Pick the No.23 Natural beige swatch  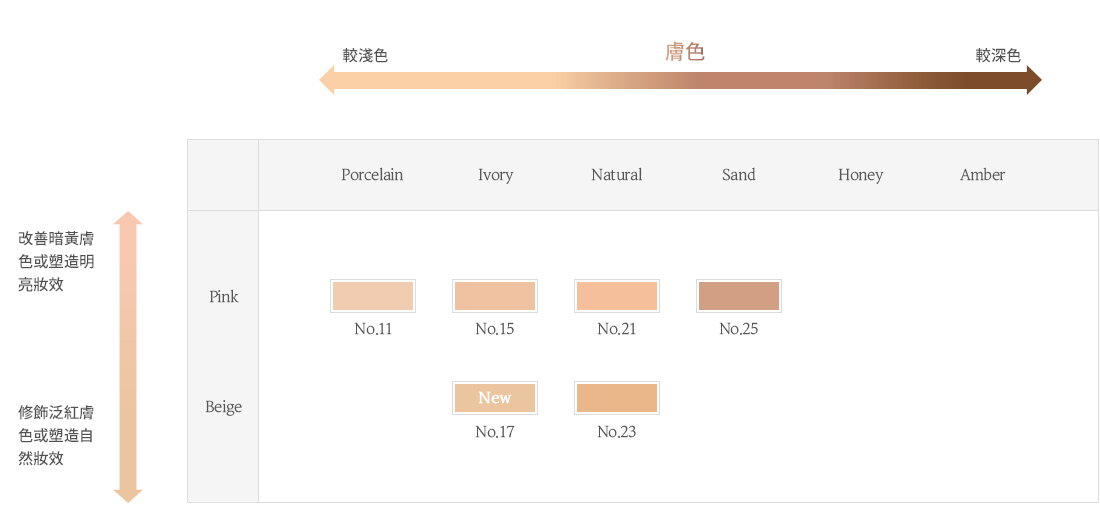617,398
